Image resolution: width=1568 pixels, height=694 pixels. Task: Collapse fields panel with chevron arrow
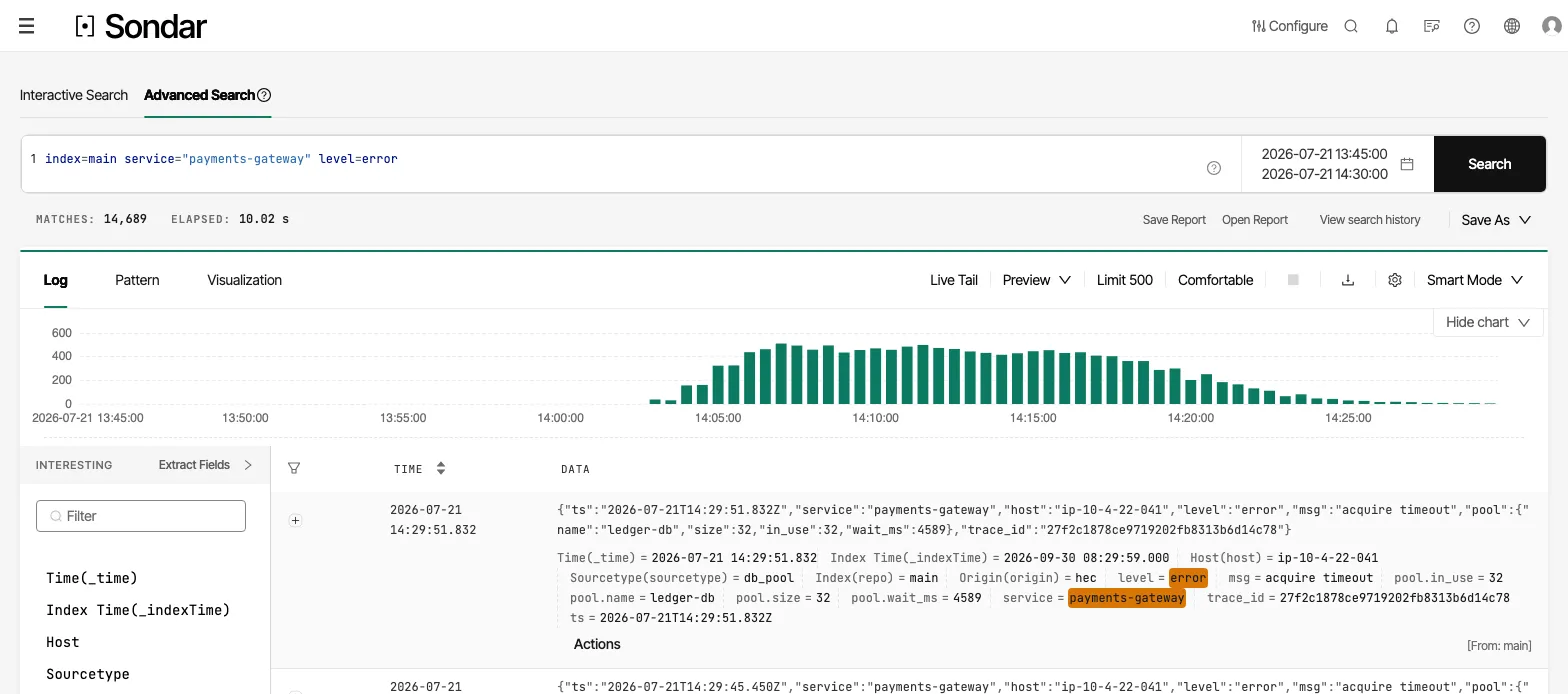(x=248, y=465)
